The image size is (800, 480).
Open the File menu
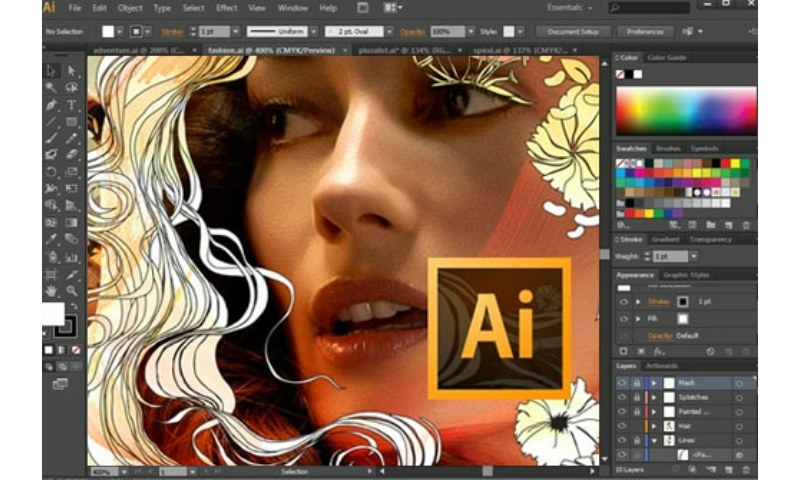(x=75, y=8)
